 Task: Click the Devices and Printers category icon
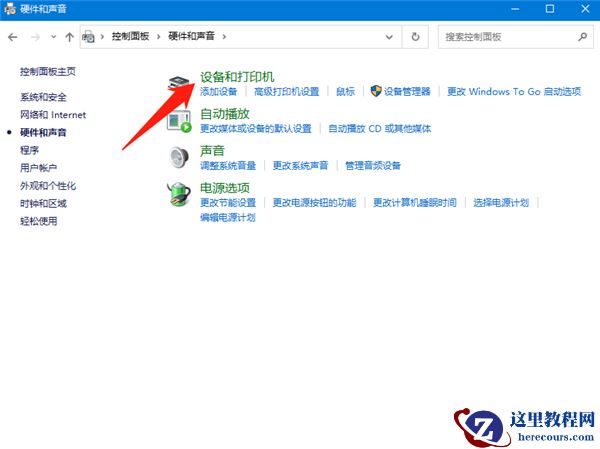(179, 83)
